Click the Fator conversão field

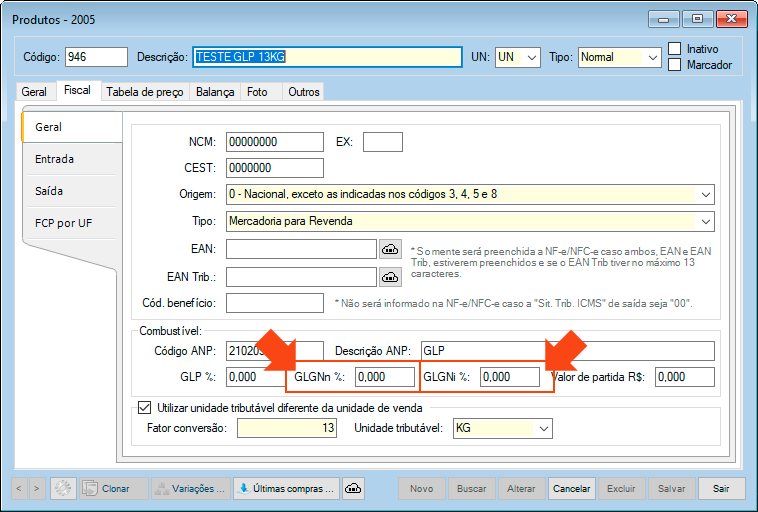[285, 428]
